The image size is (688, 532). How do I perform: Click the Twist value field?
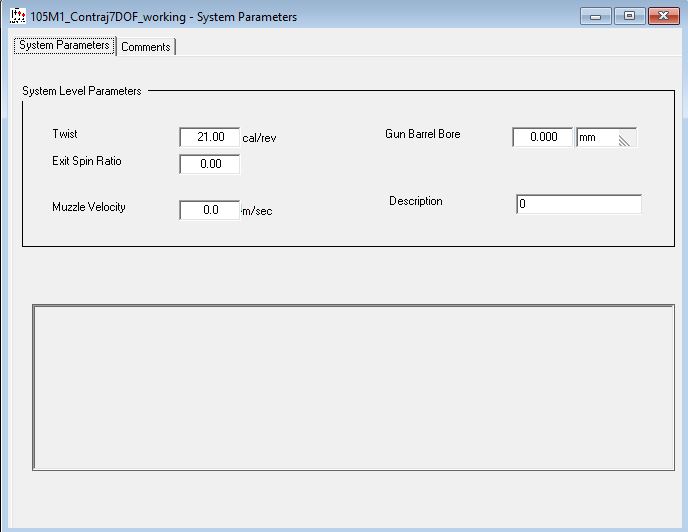tap(210, 137)
